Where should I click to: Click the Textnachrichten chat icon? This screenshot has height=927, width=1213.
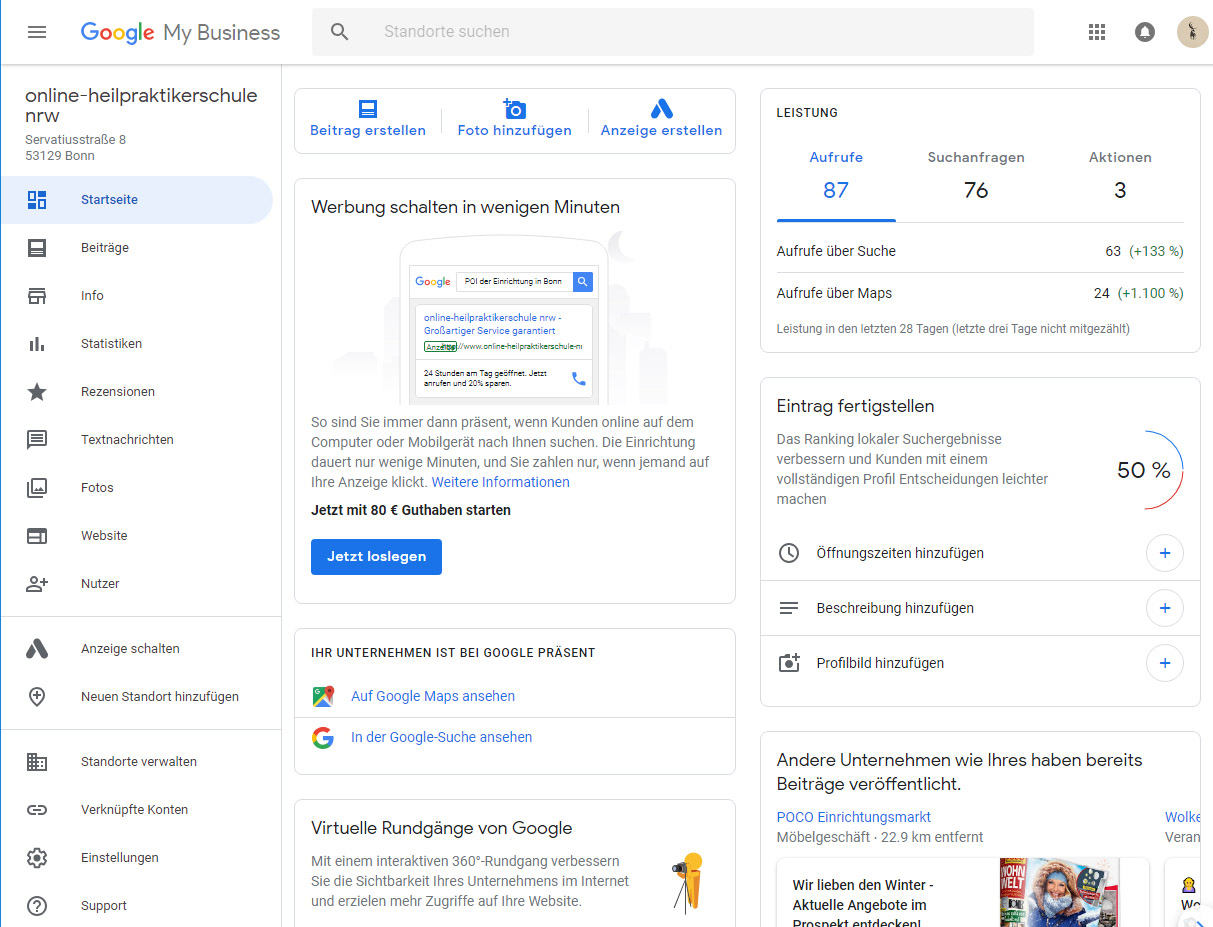37,440
